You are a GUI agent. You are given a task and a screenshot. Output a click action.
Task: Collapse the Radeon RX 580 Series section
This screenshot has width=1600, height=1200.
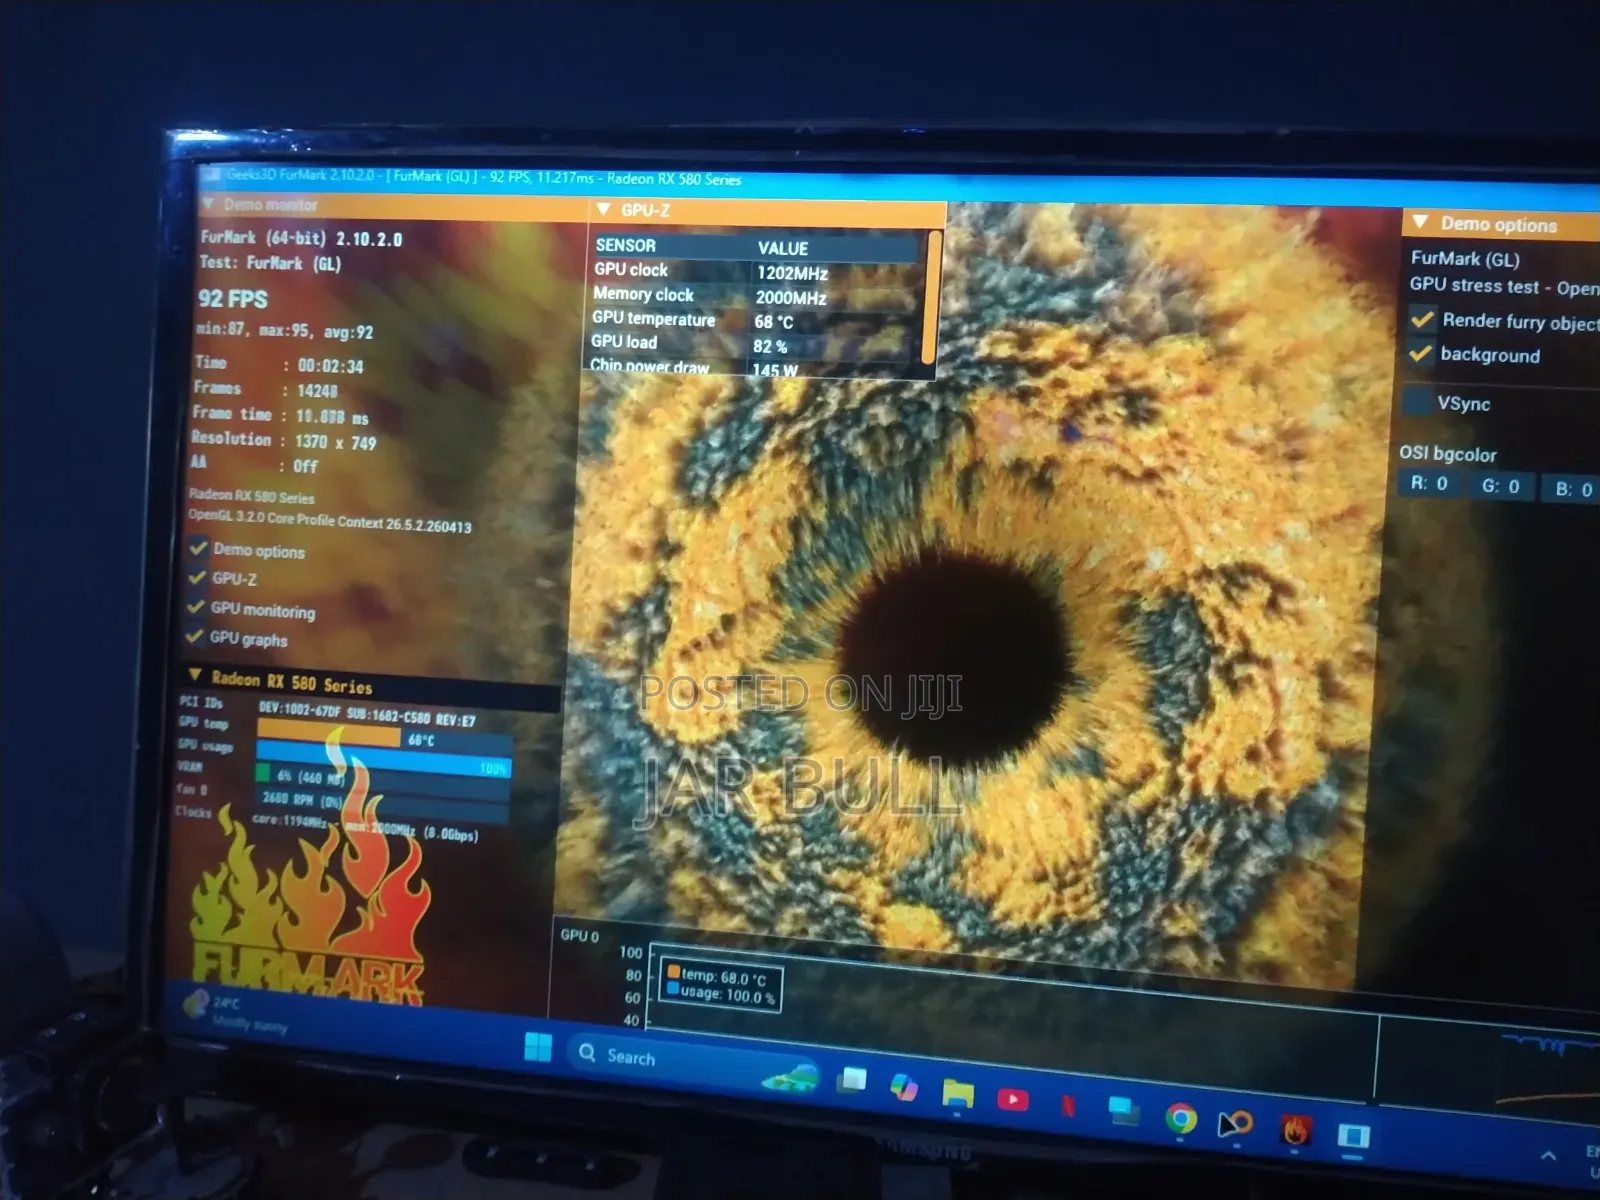click(x=195, y=675)
